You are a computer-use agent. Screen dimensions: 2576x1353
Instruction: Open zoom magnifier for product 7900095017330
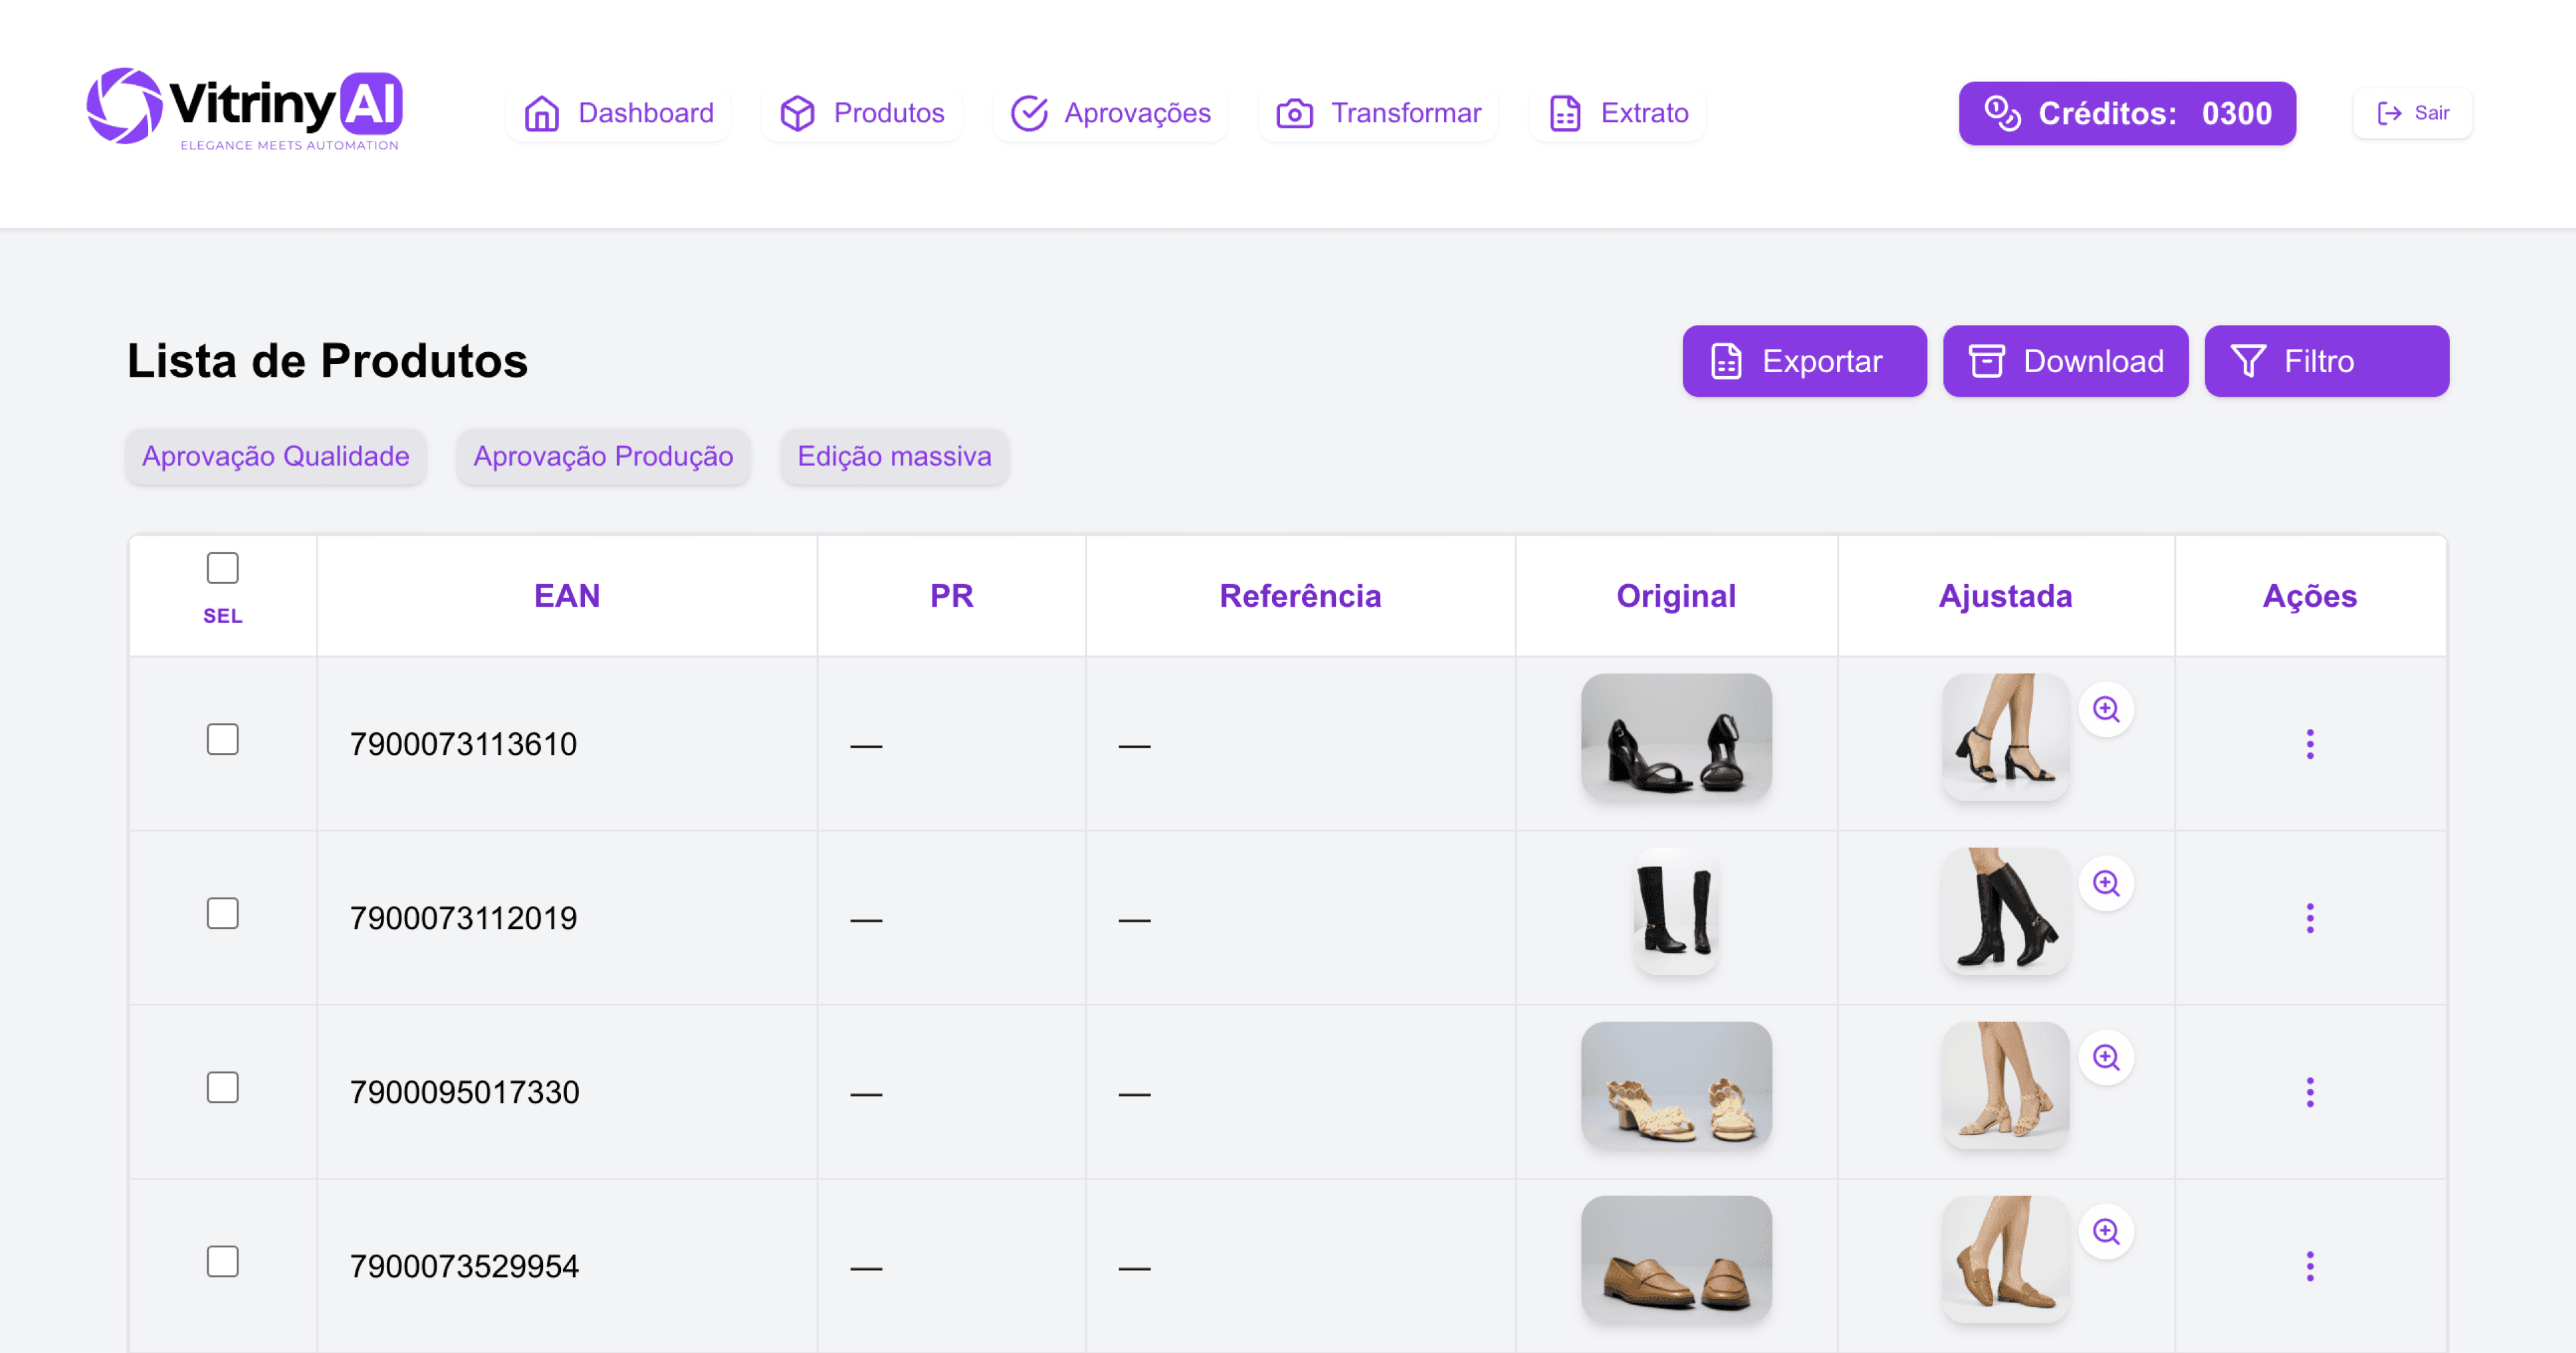[x=2106, y=1057]
